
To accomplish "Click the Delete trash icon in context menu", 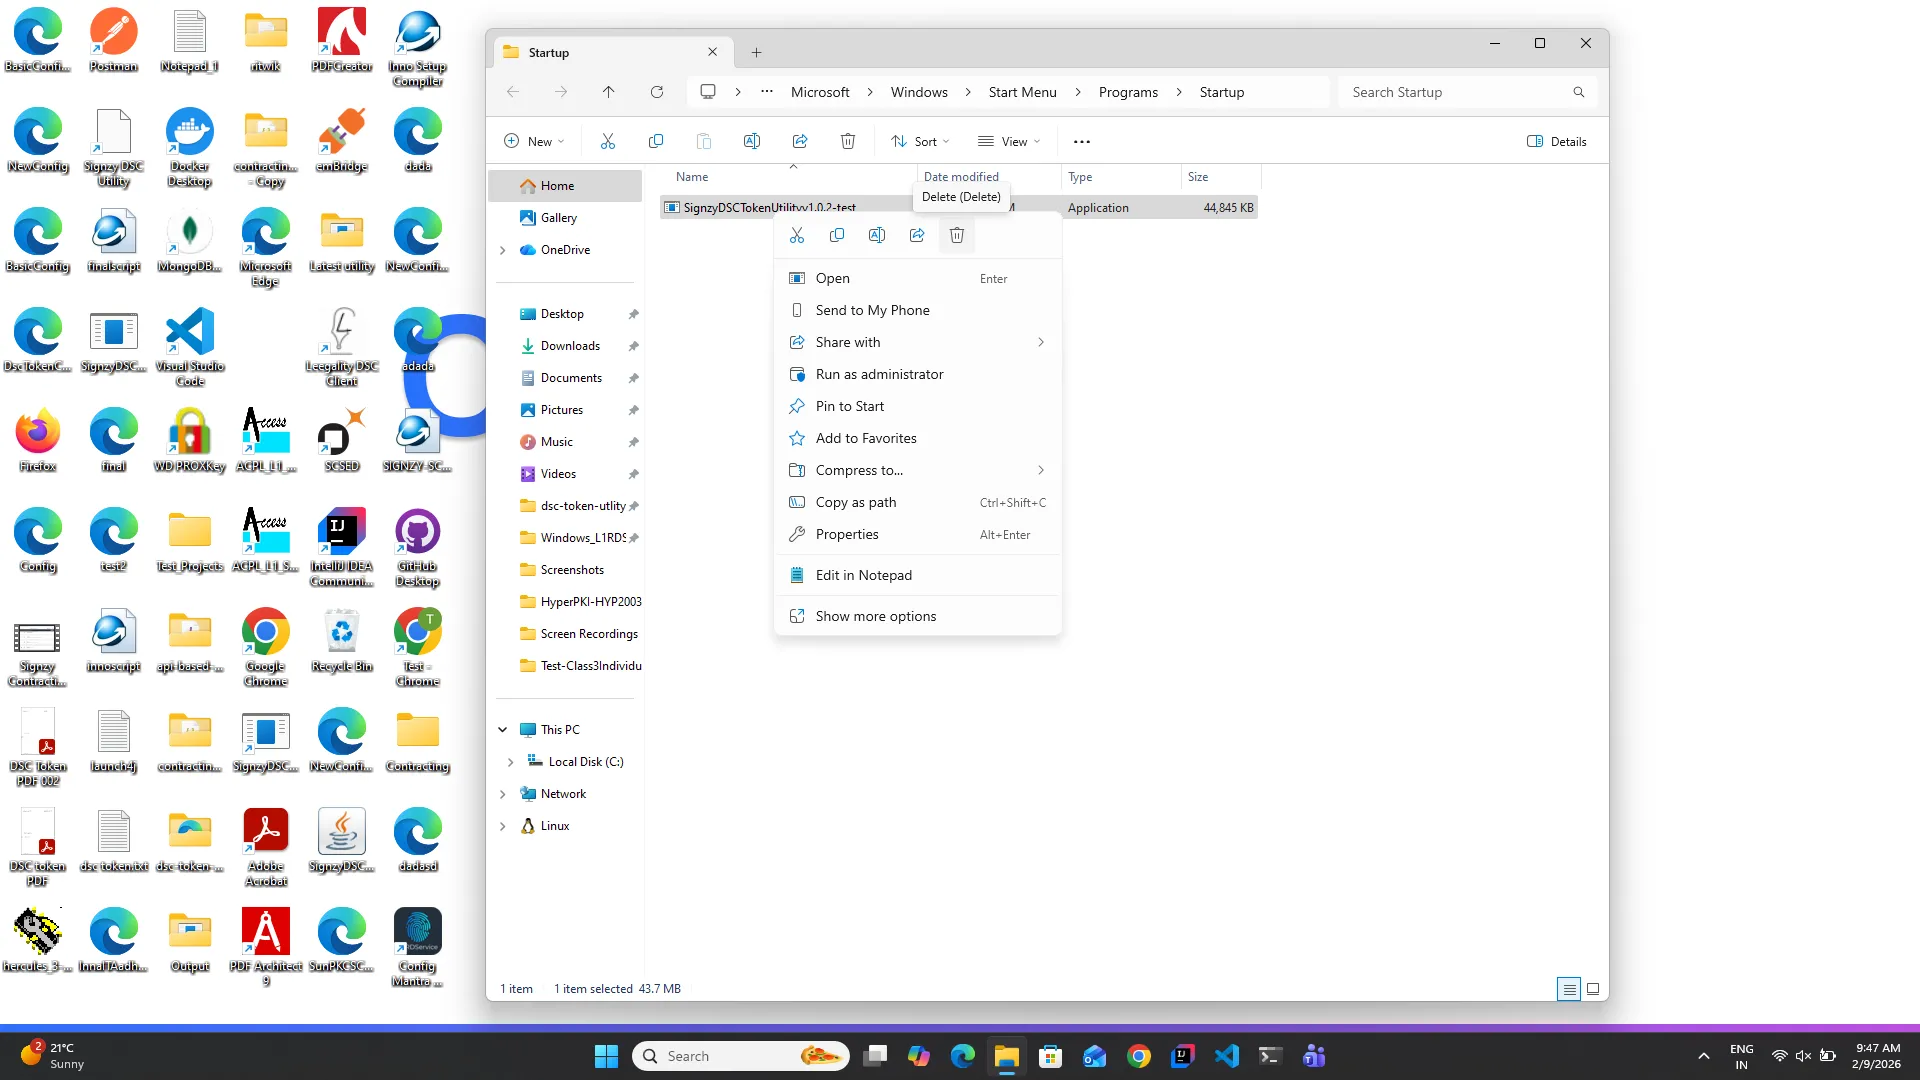I will pyautogui.click(x=957, y=235).
